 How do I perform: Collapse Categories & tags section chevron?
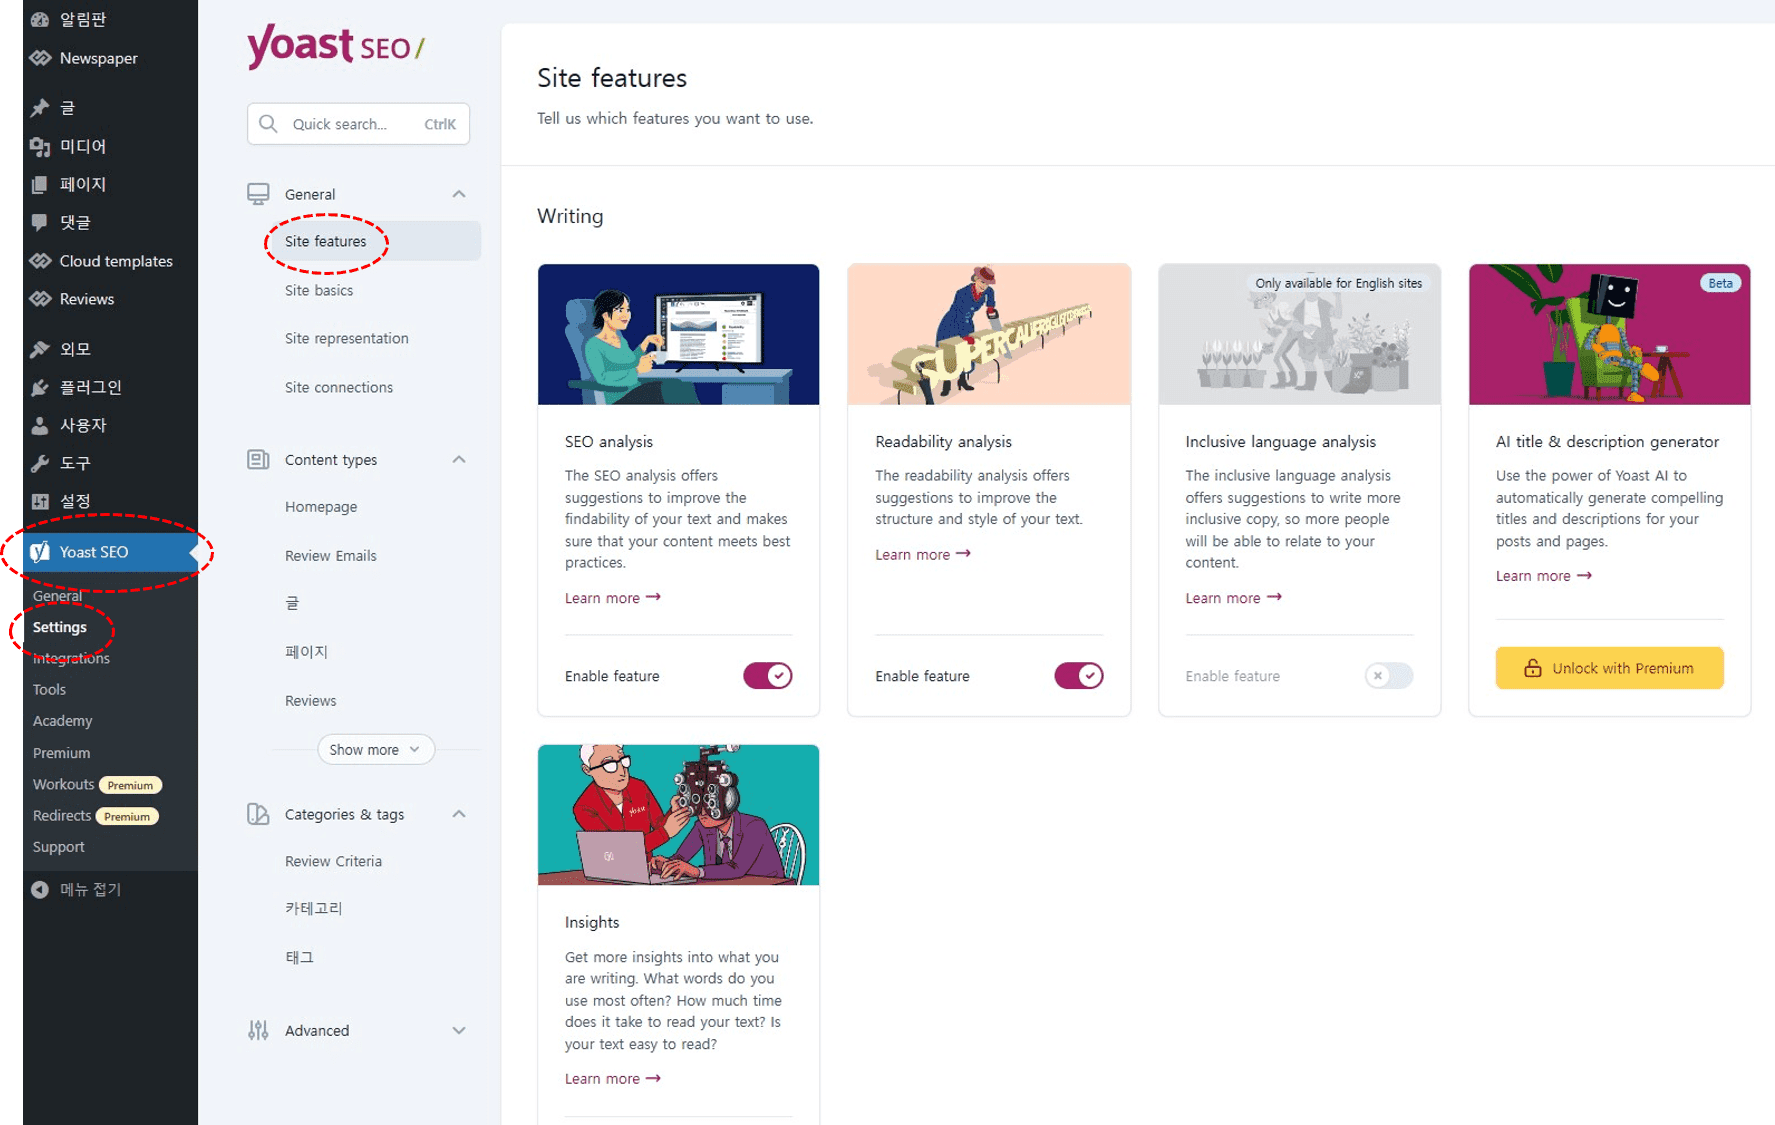point(459,814)
